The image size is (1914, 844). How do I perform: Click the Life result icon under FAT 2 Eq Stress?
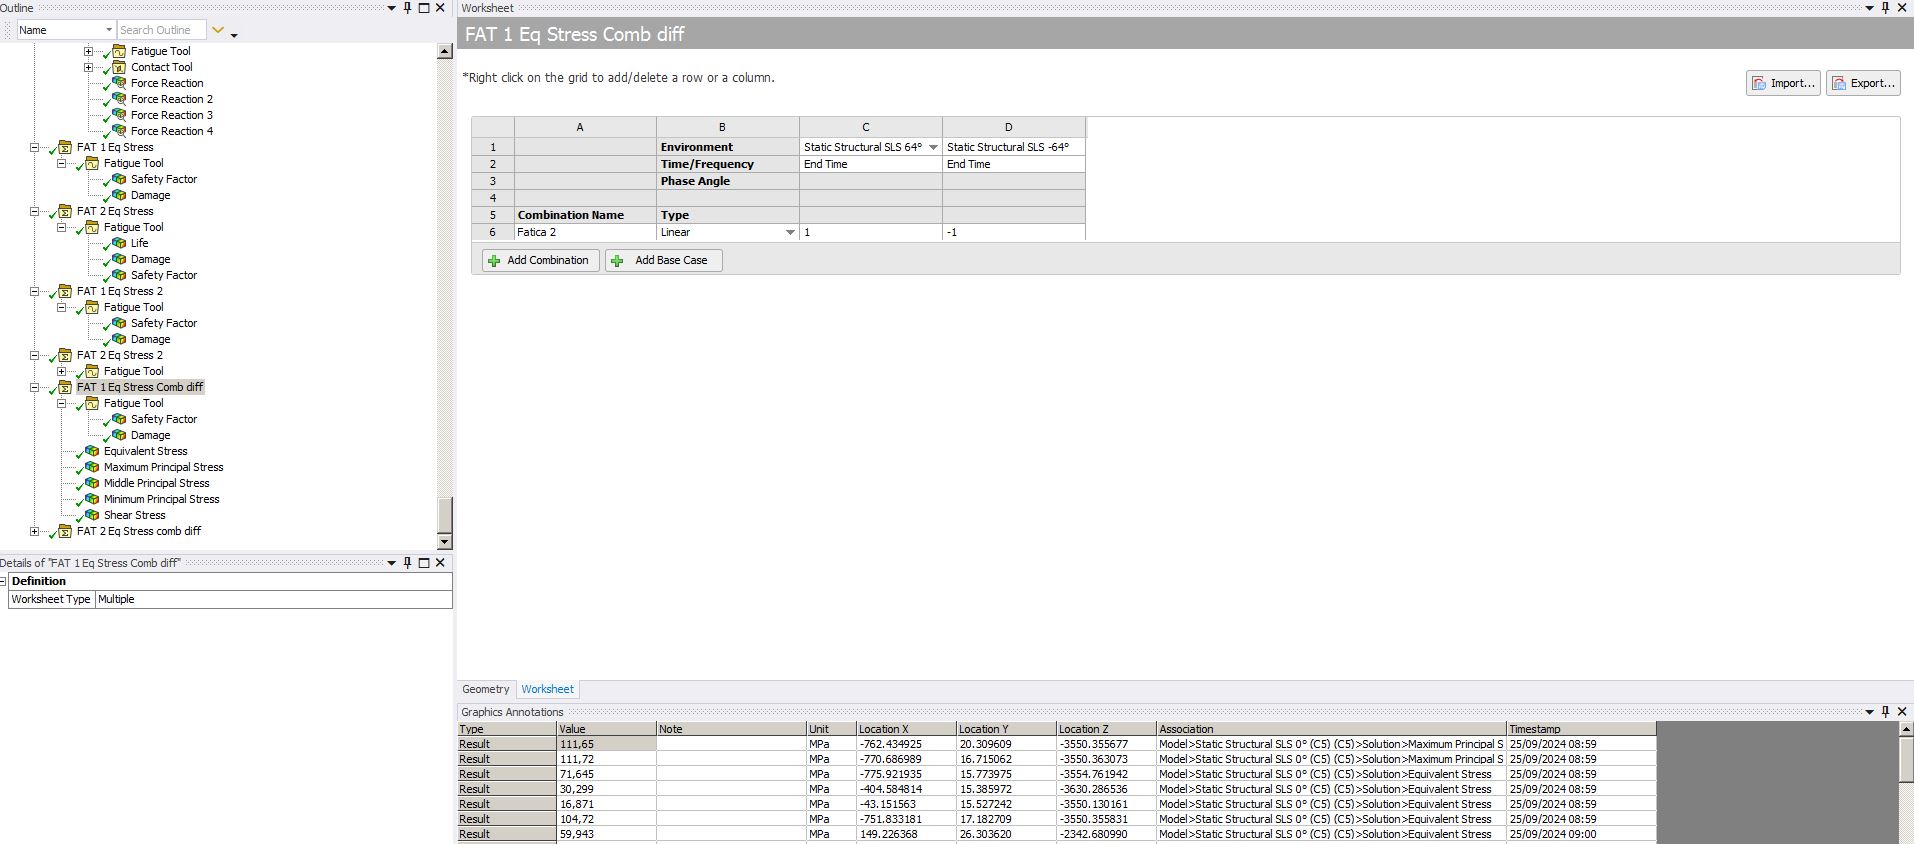click(119, 243)
